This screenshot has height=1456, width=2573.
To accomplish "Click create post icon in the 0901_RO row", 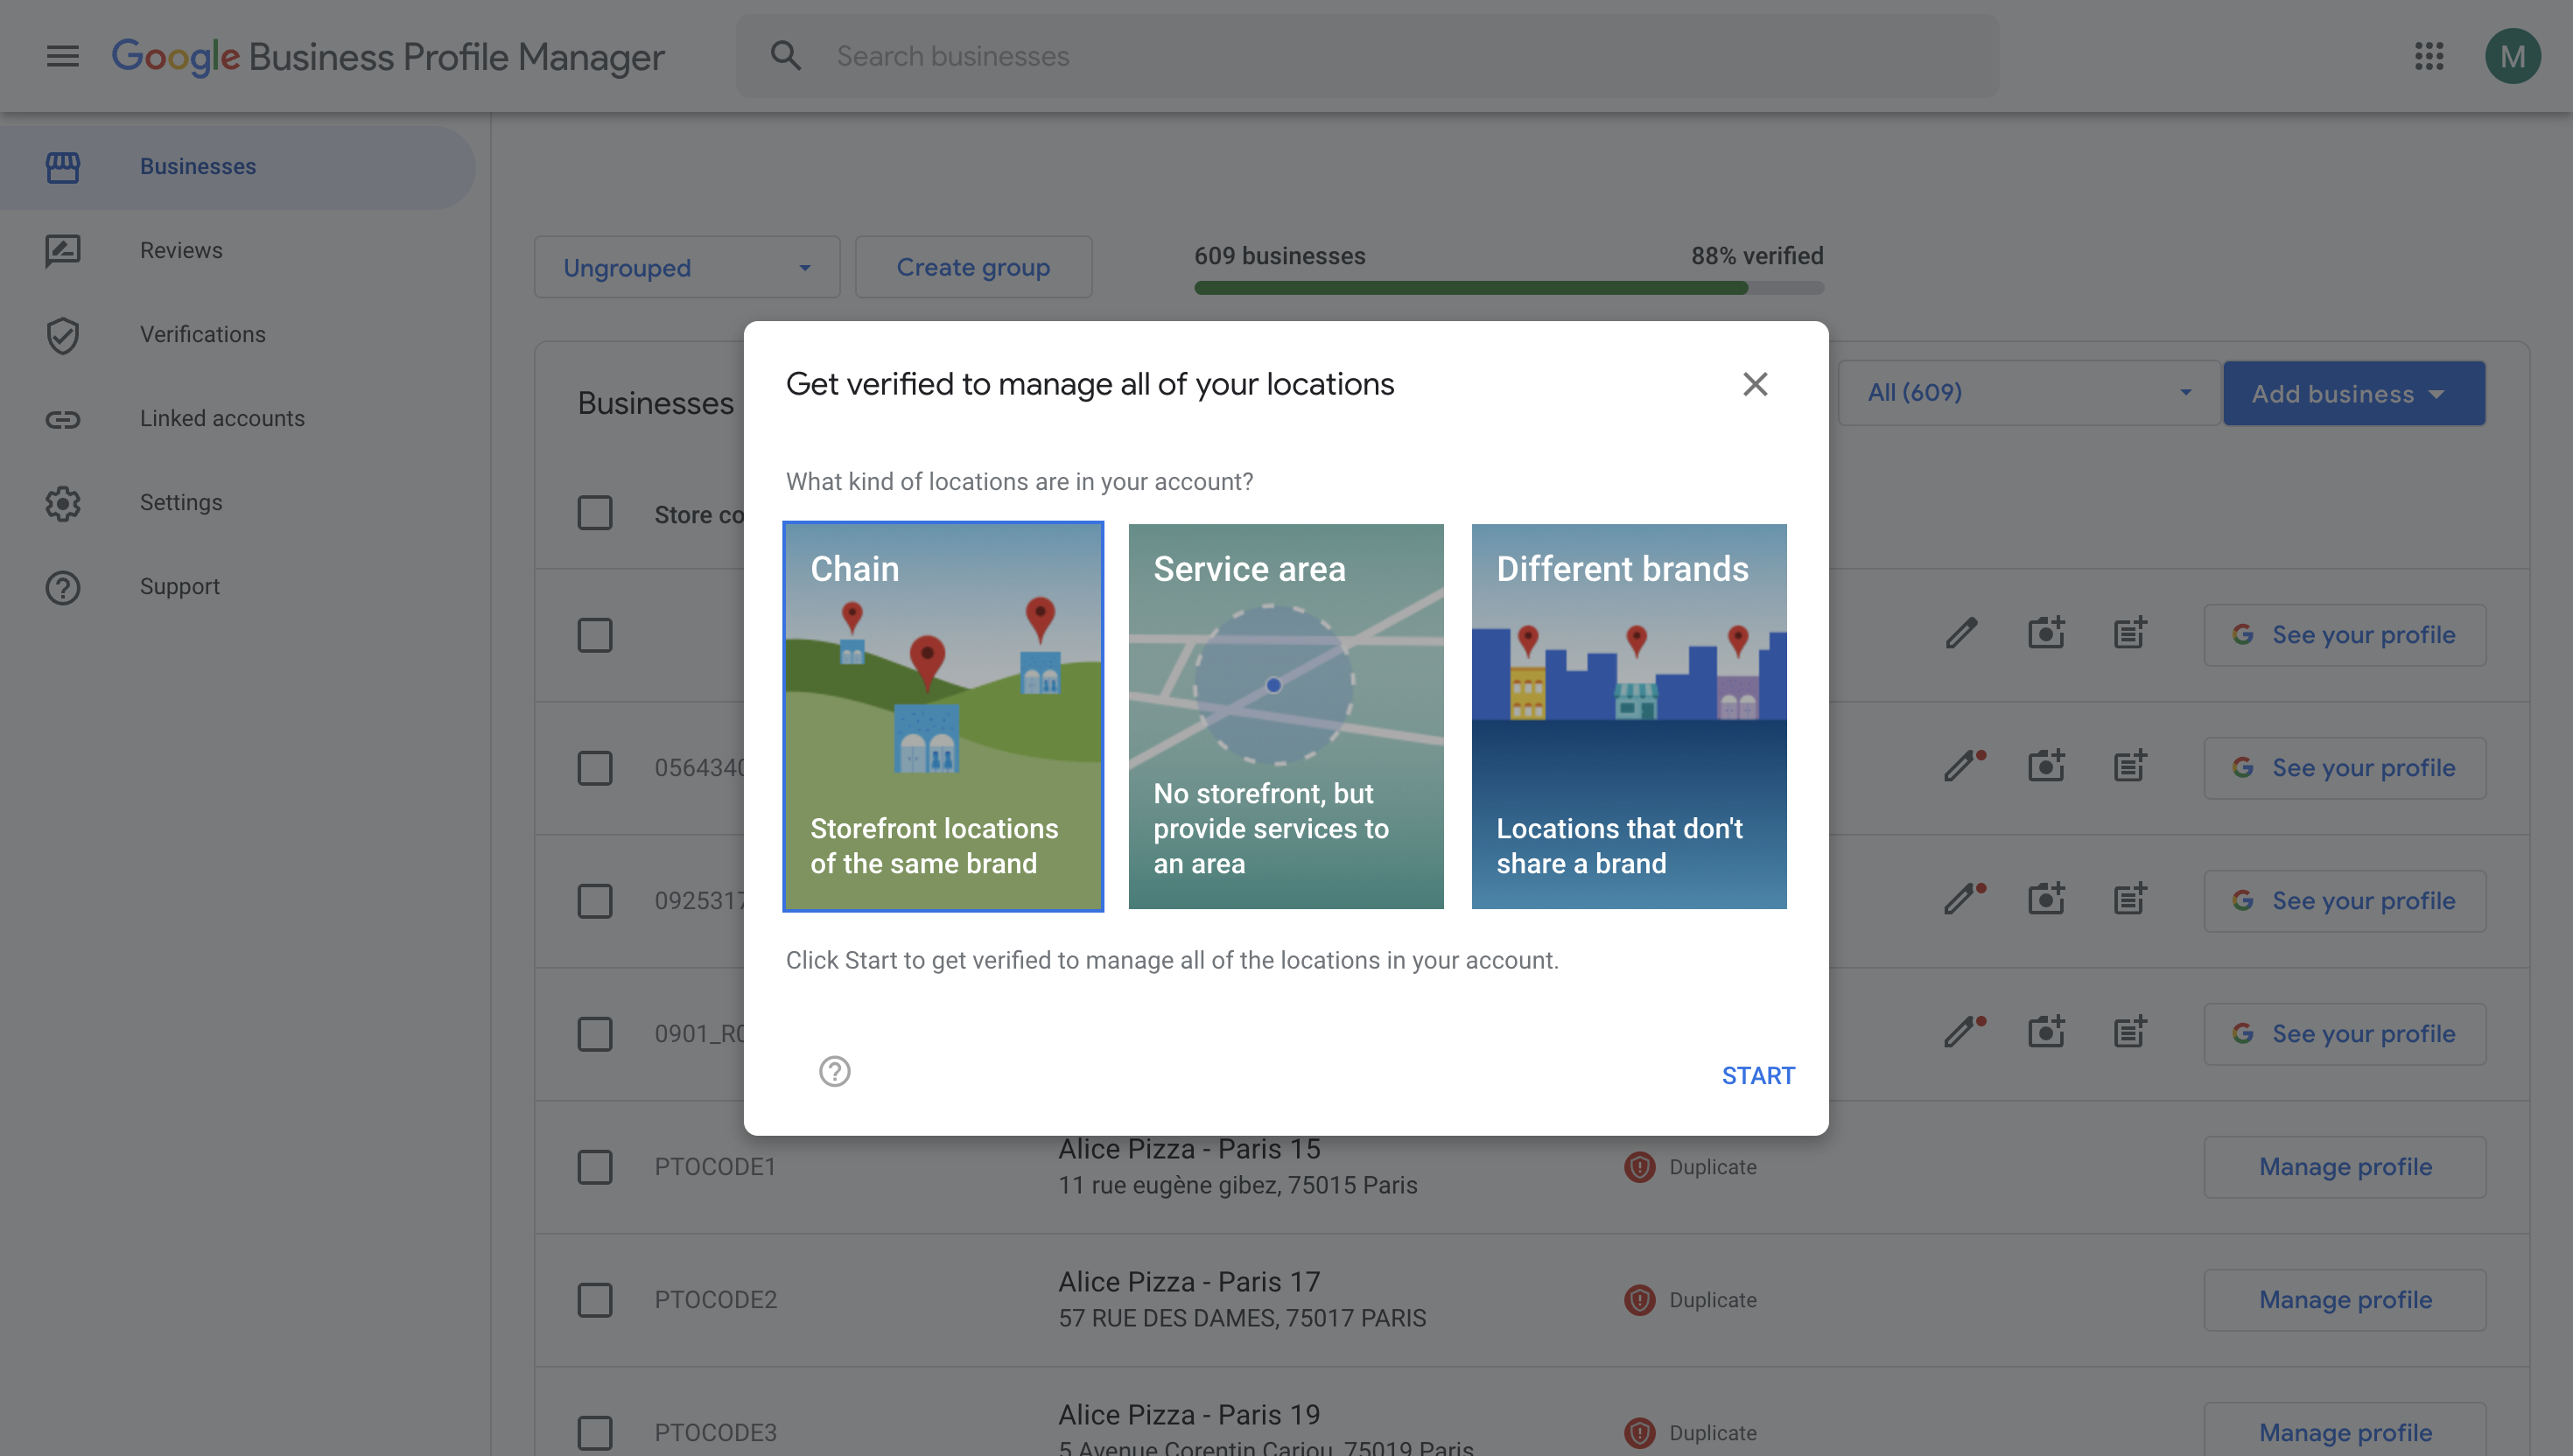I will [2130, 1032].
